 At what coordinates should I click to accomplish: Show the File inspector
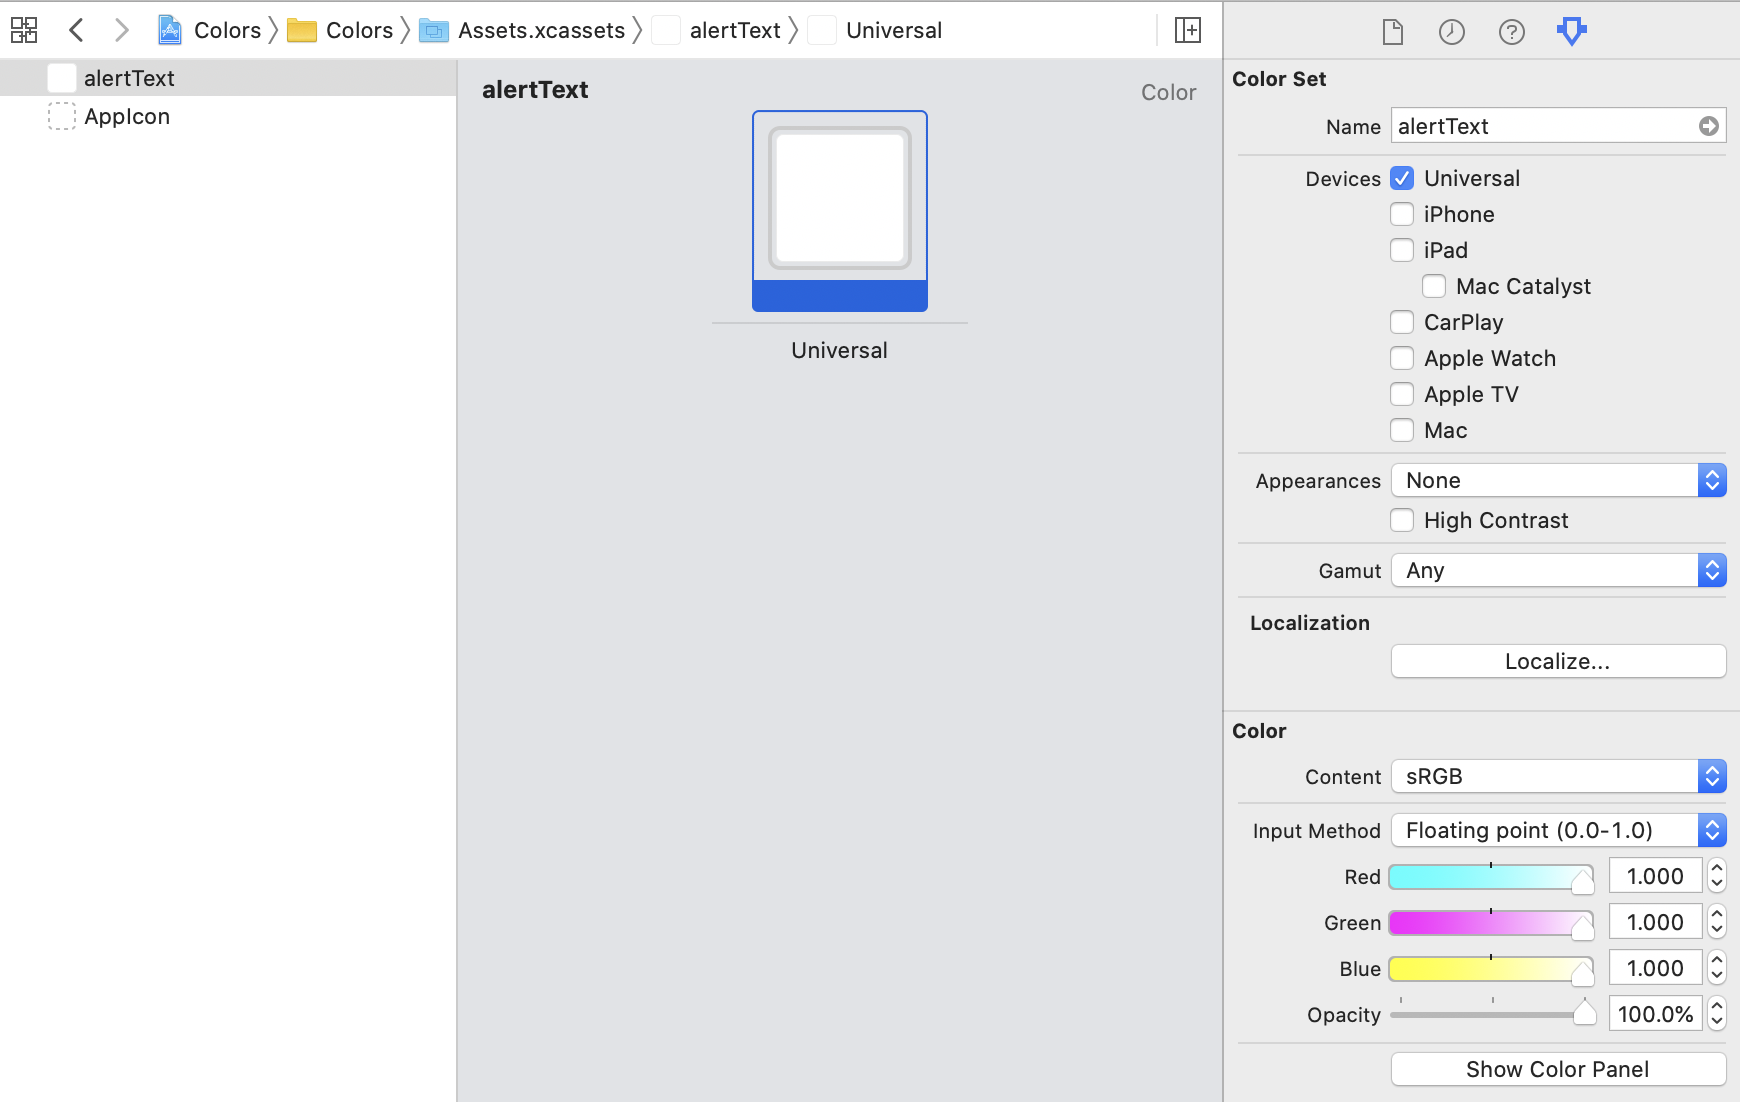1392,32
